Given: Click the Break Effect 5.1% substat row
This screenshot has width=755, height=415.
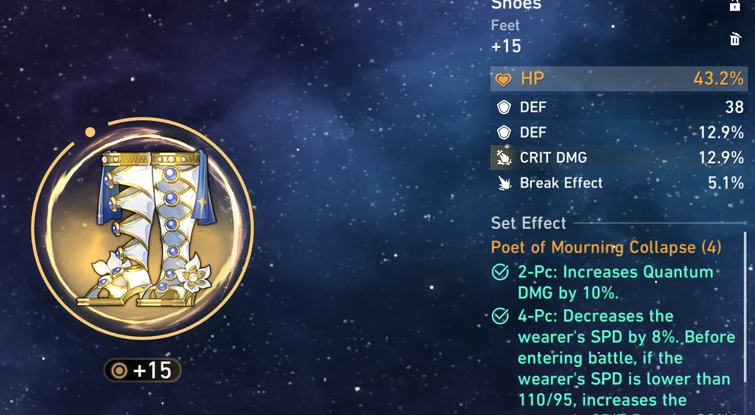Looking at the screenshot, I should coord(619,183).
